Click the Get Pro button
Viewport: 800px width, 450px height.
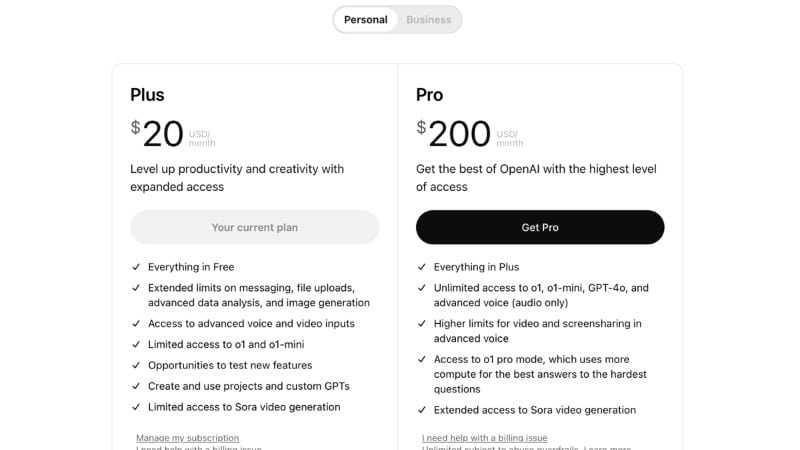point(540,227)
